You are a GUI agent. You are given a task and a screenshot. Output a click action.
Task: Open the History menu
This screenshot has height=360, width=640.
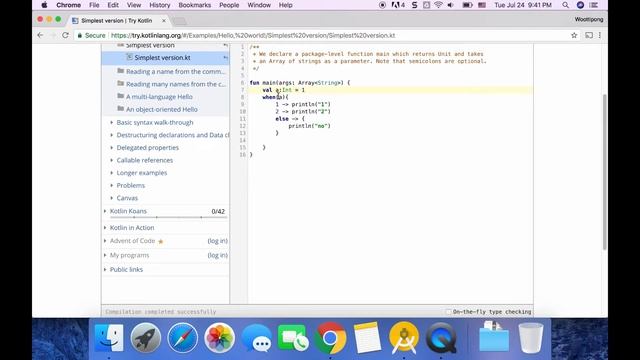pos(159,5)
